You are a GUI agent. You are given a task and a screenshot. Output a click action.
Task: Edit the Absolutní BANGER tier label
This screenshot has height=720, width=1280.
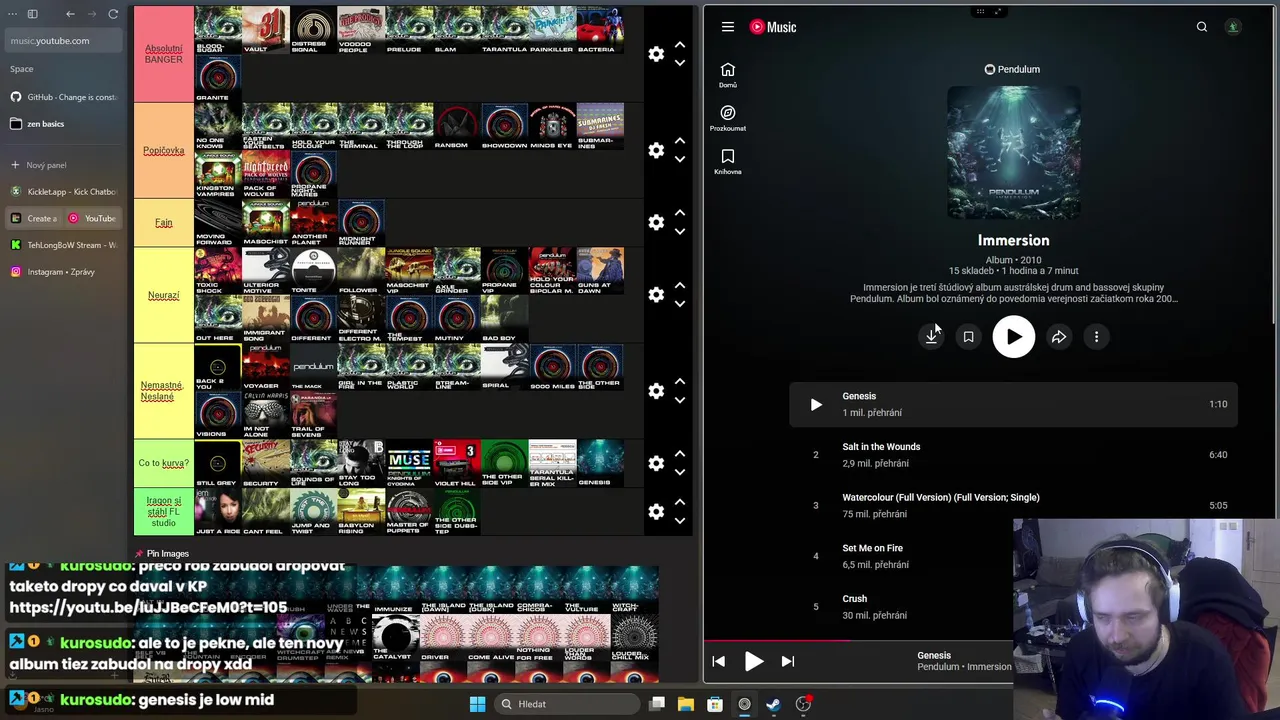pos(163,54)
